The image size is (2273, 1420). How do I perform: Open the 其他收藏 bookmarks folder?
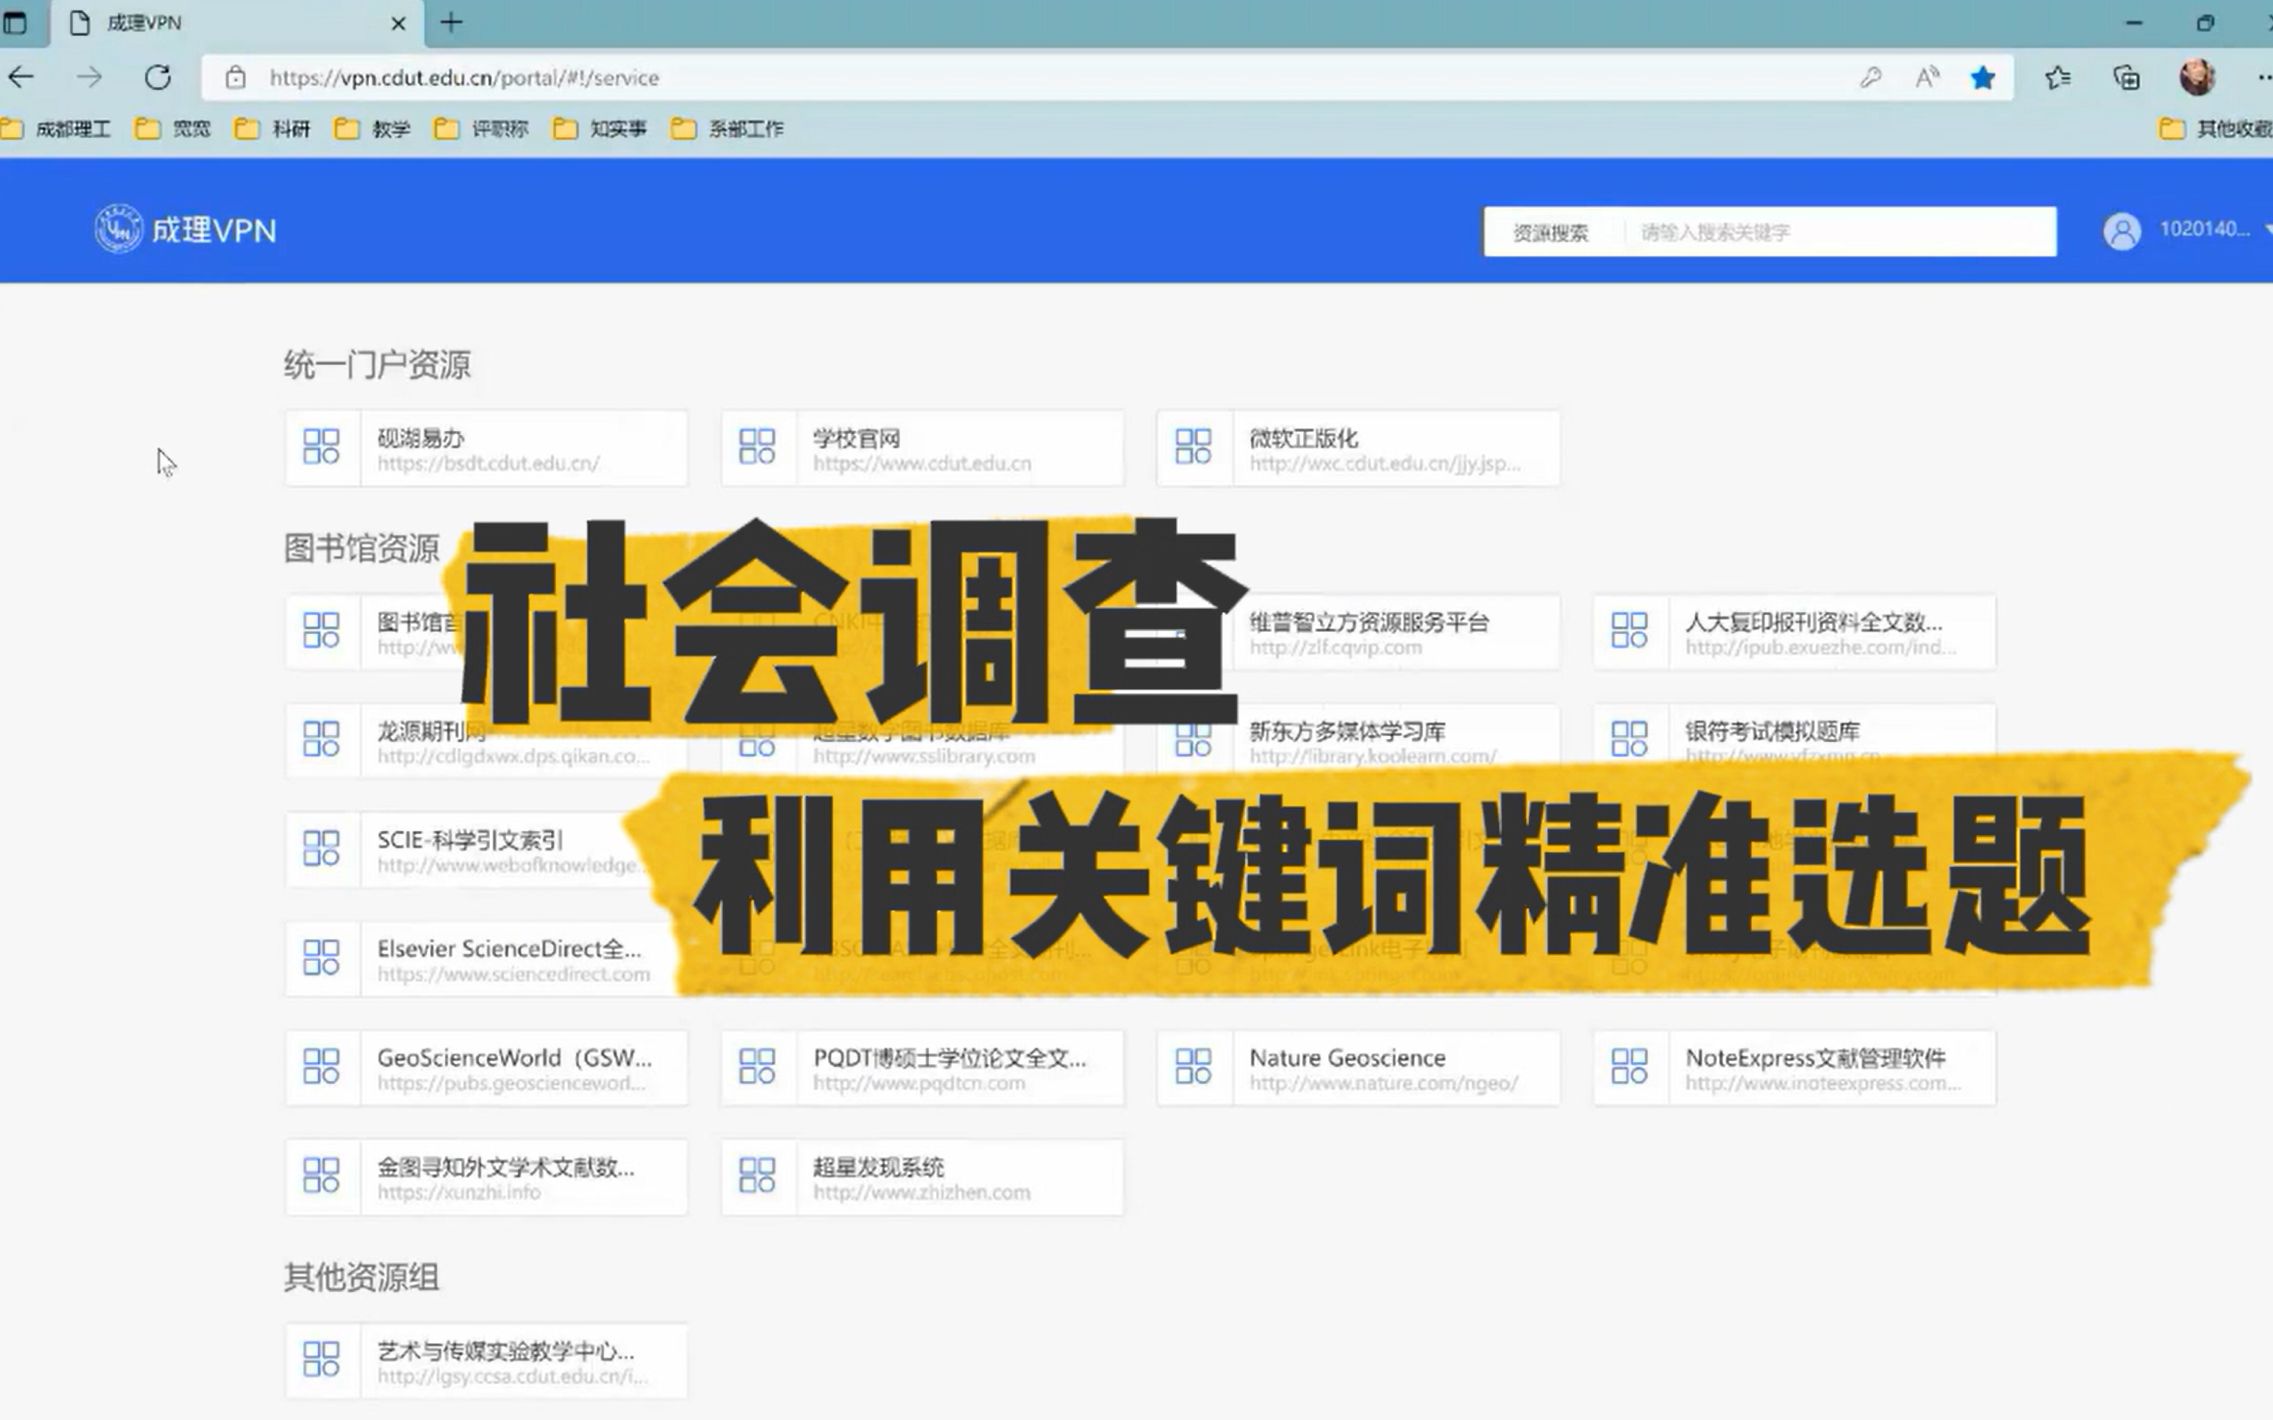click(2215, 128)
